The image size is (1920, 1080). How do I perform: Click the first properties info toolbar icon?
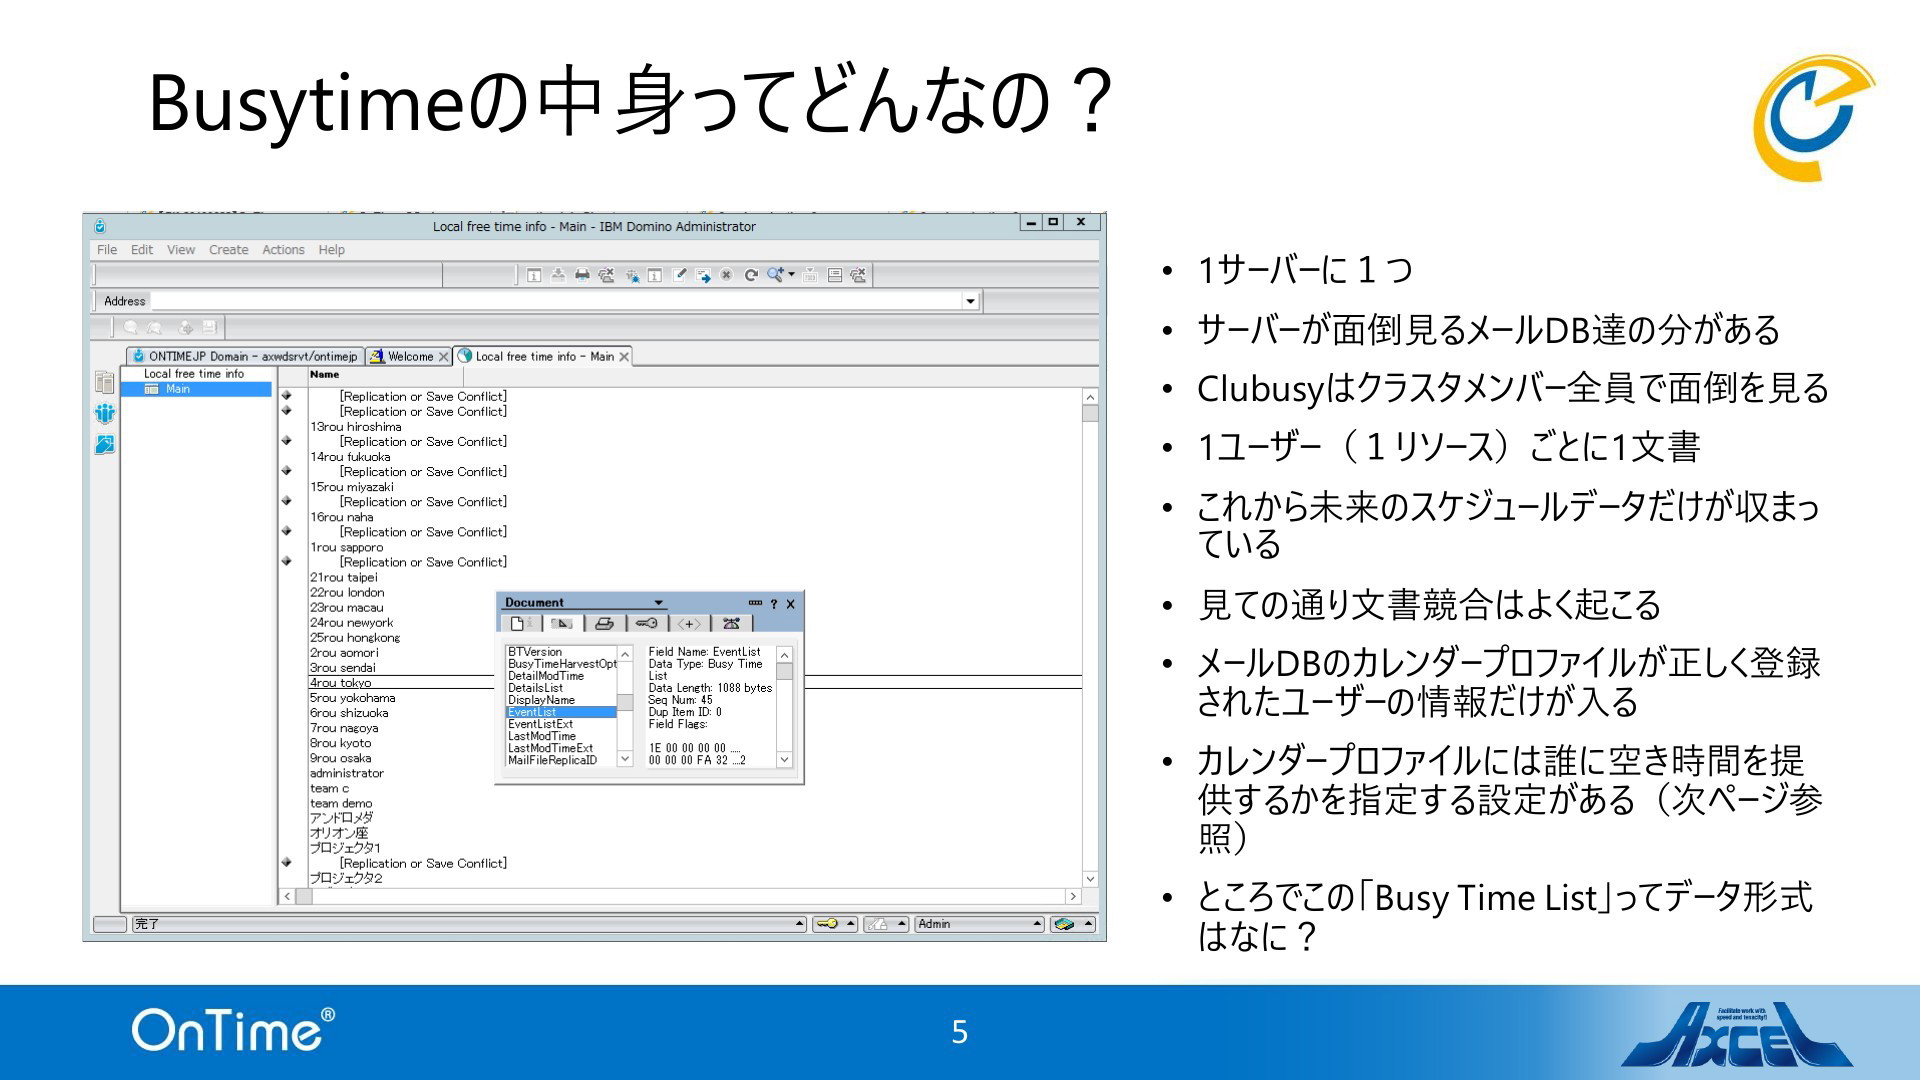[534, 275]
